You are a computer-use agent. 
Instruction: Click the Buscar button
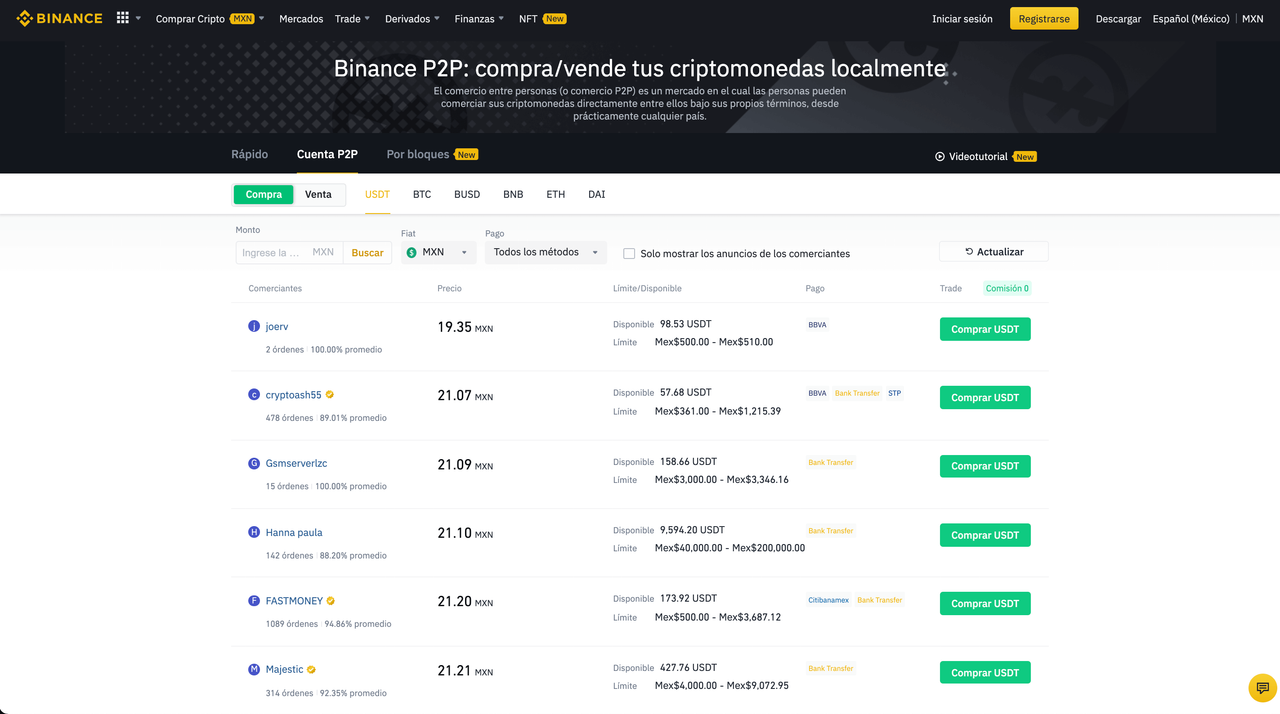pos(367,253)
